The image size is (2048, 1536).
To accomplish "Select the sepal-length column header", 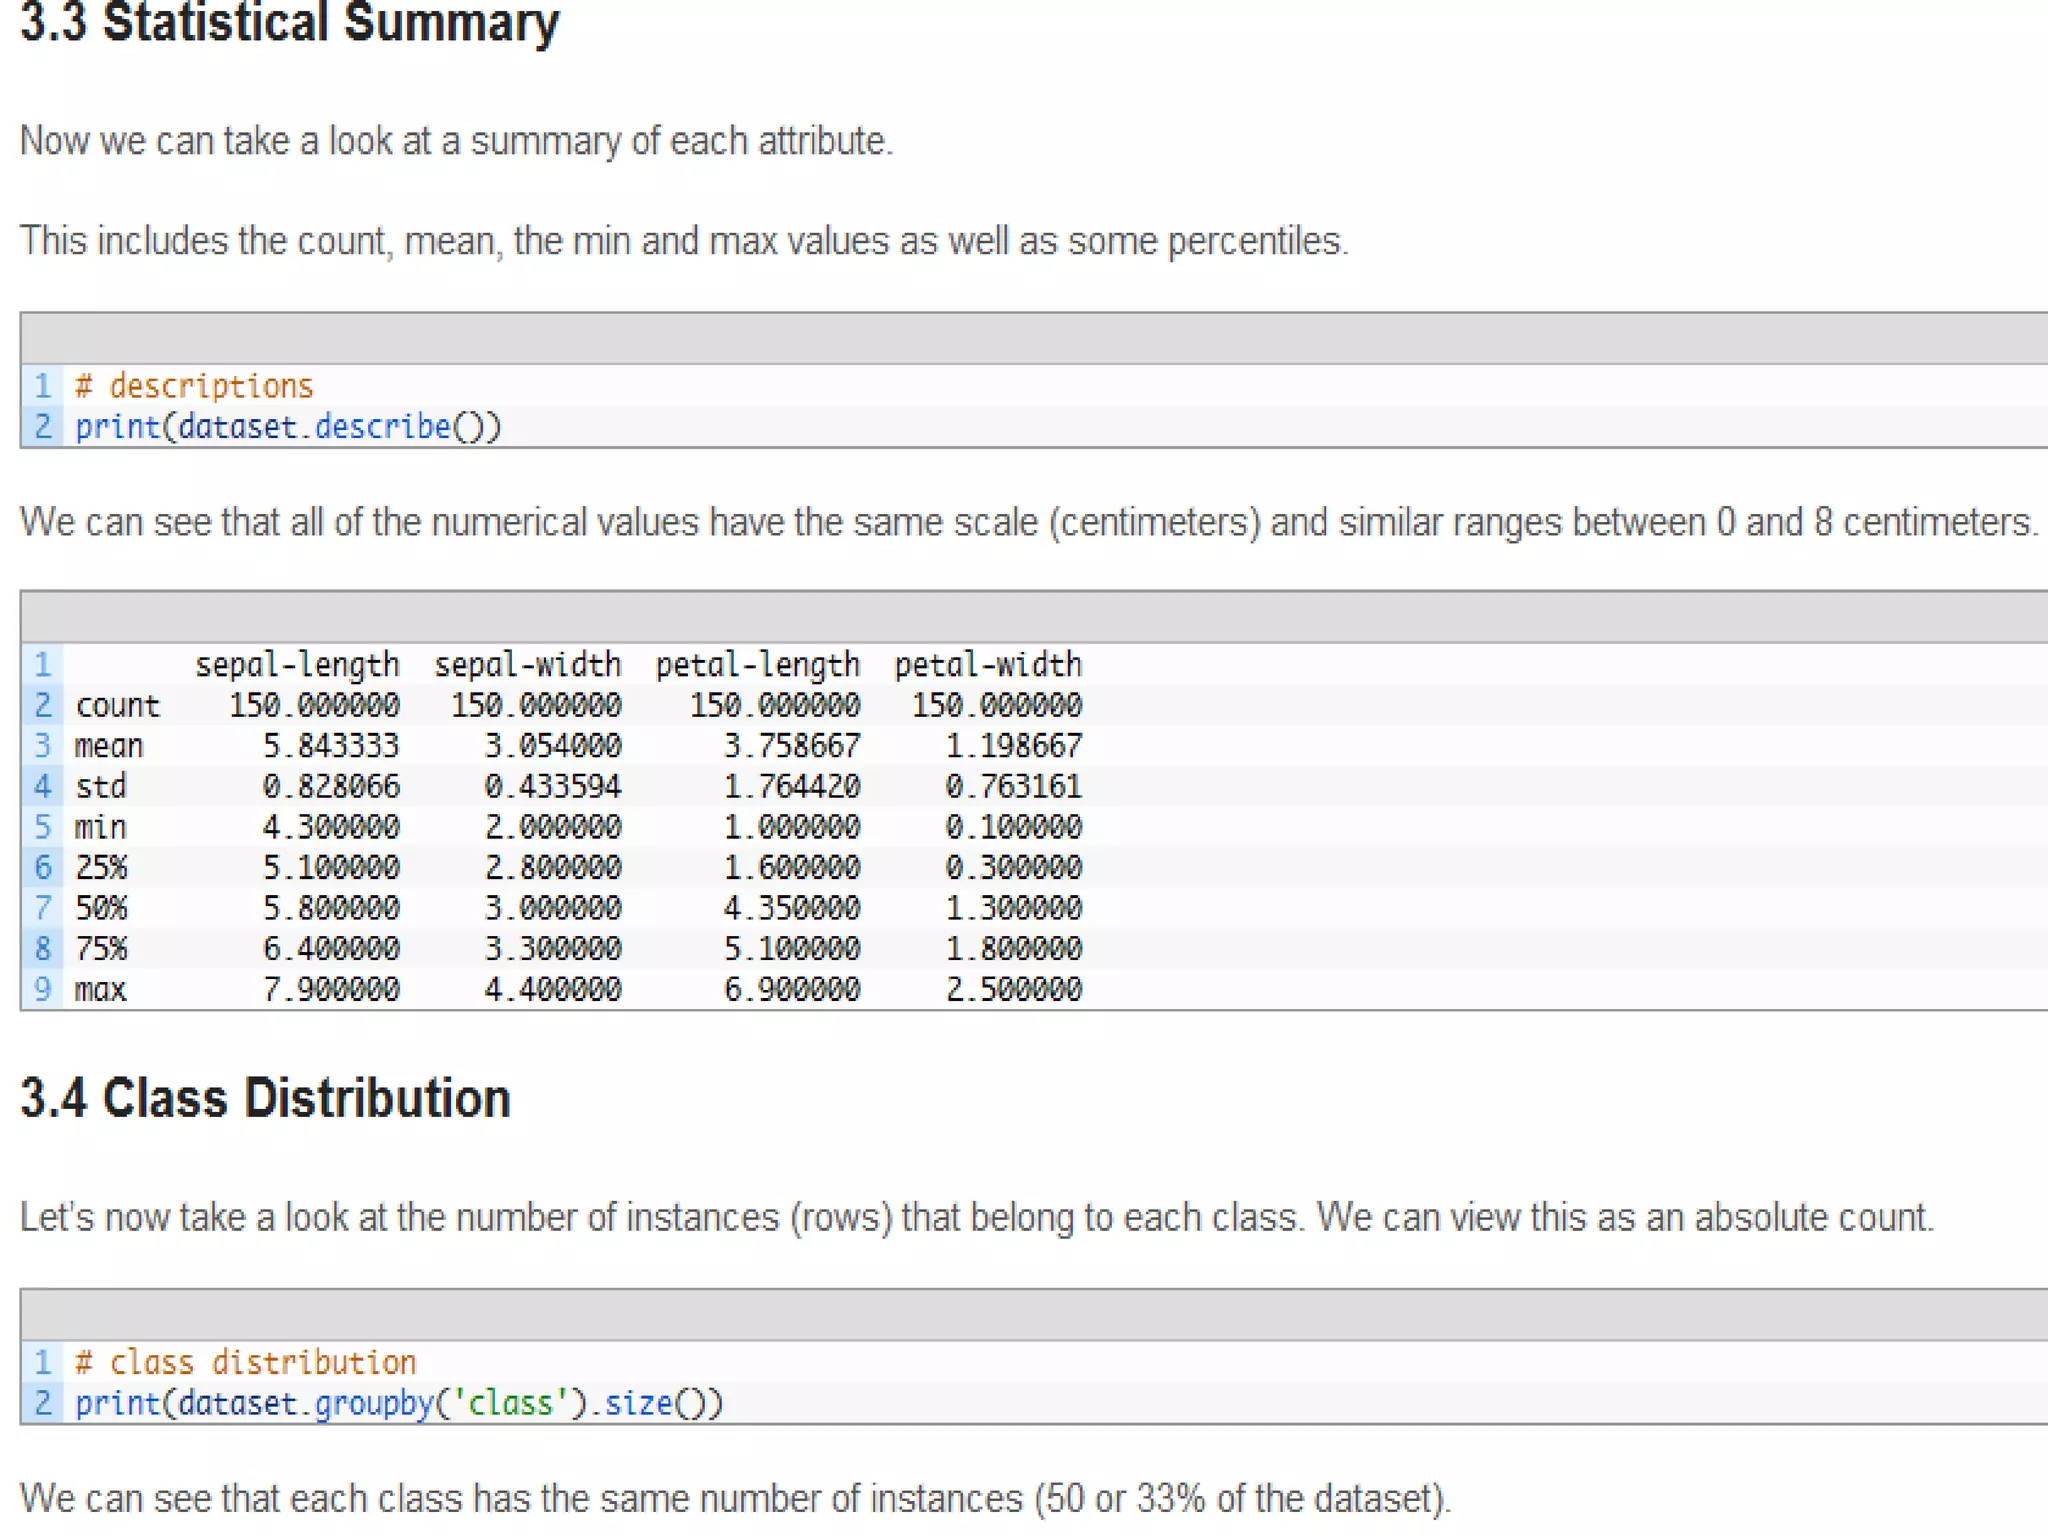I will [x=297, y=665].
